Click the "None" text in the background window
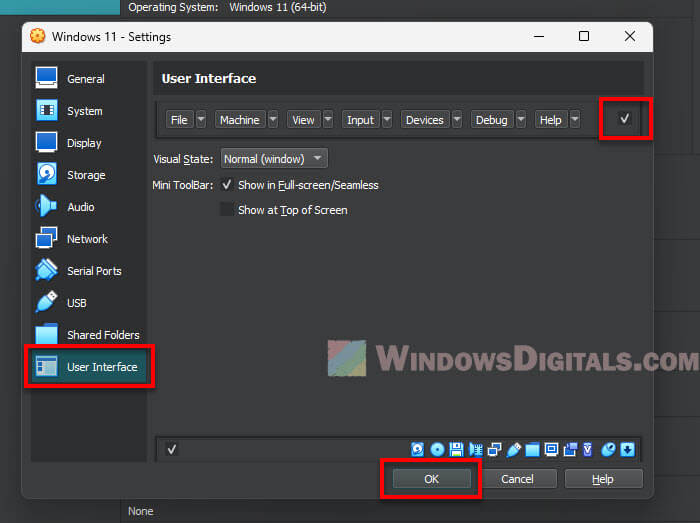 pyautogui.click(x=141, y=511)
